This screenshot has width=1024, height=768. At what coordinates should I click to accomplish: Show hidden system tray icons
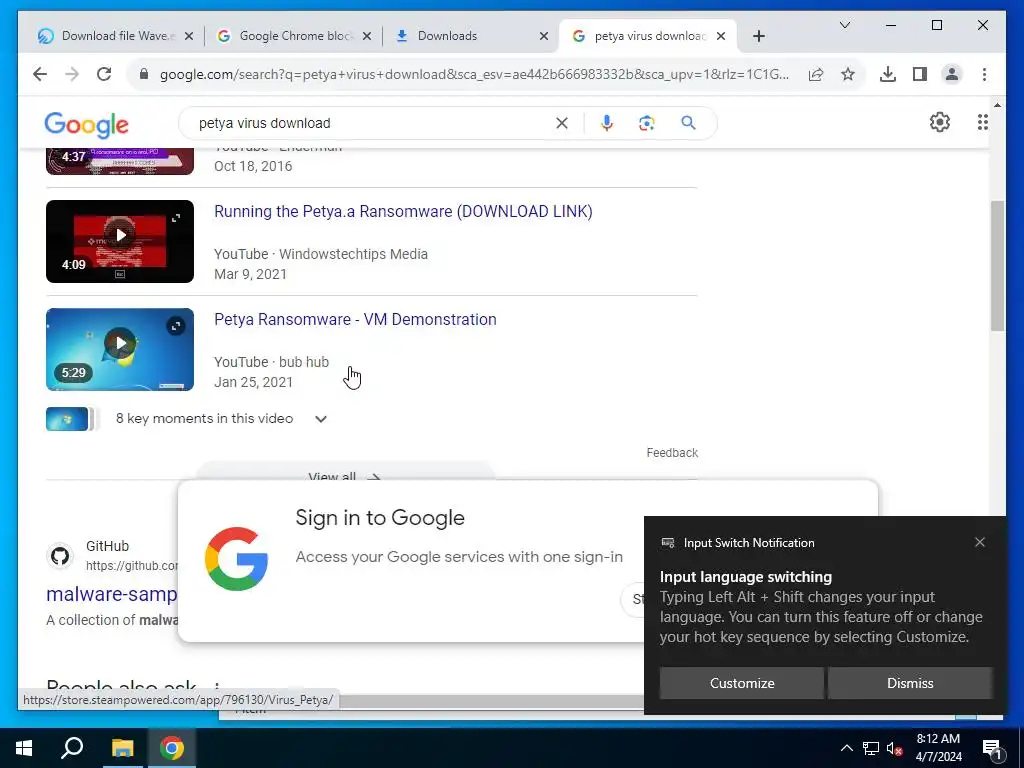click(x=846, y=748)
